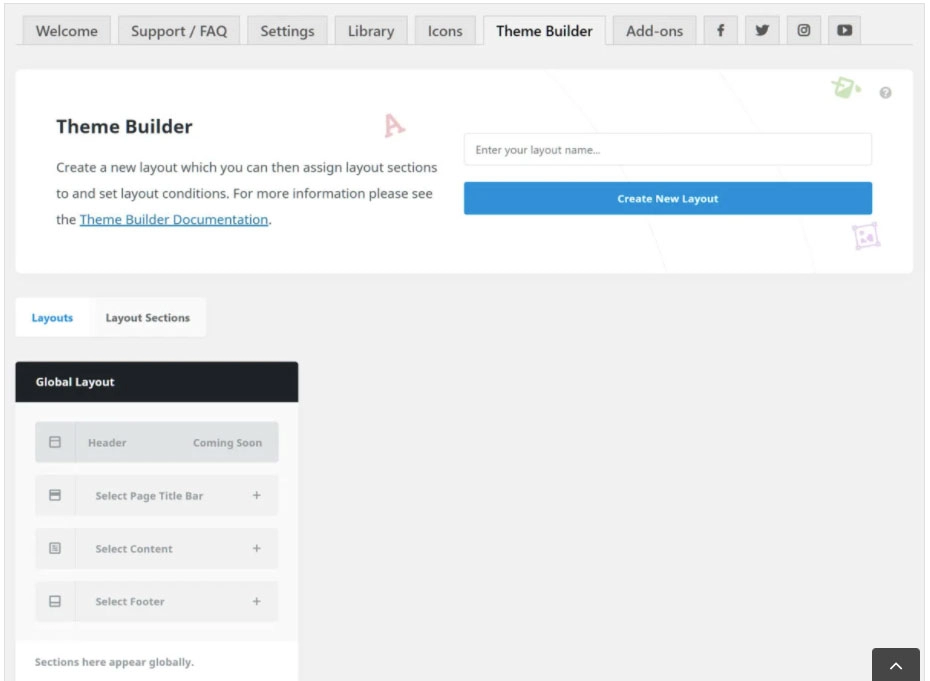Screen dimensions: 930x681
Task: Open the Facebook icon tab
Action: point(720,30)
